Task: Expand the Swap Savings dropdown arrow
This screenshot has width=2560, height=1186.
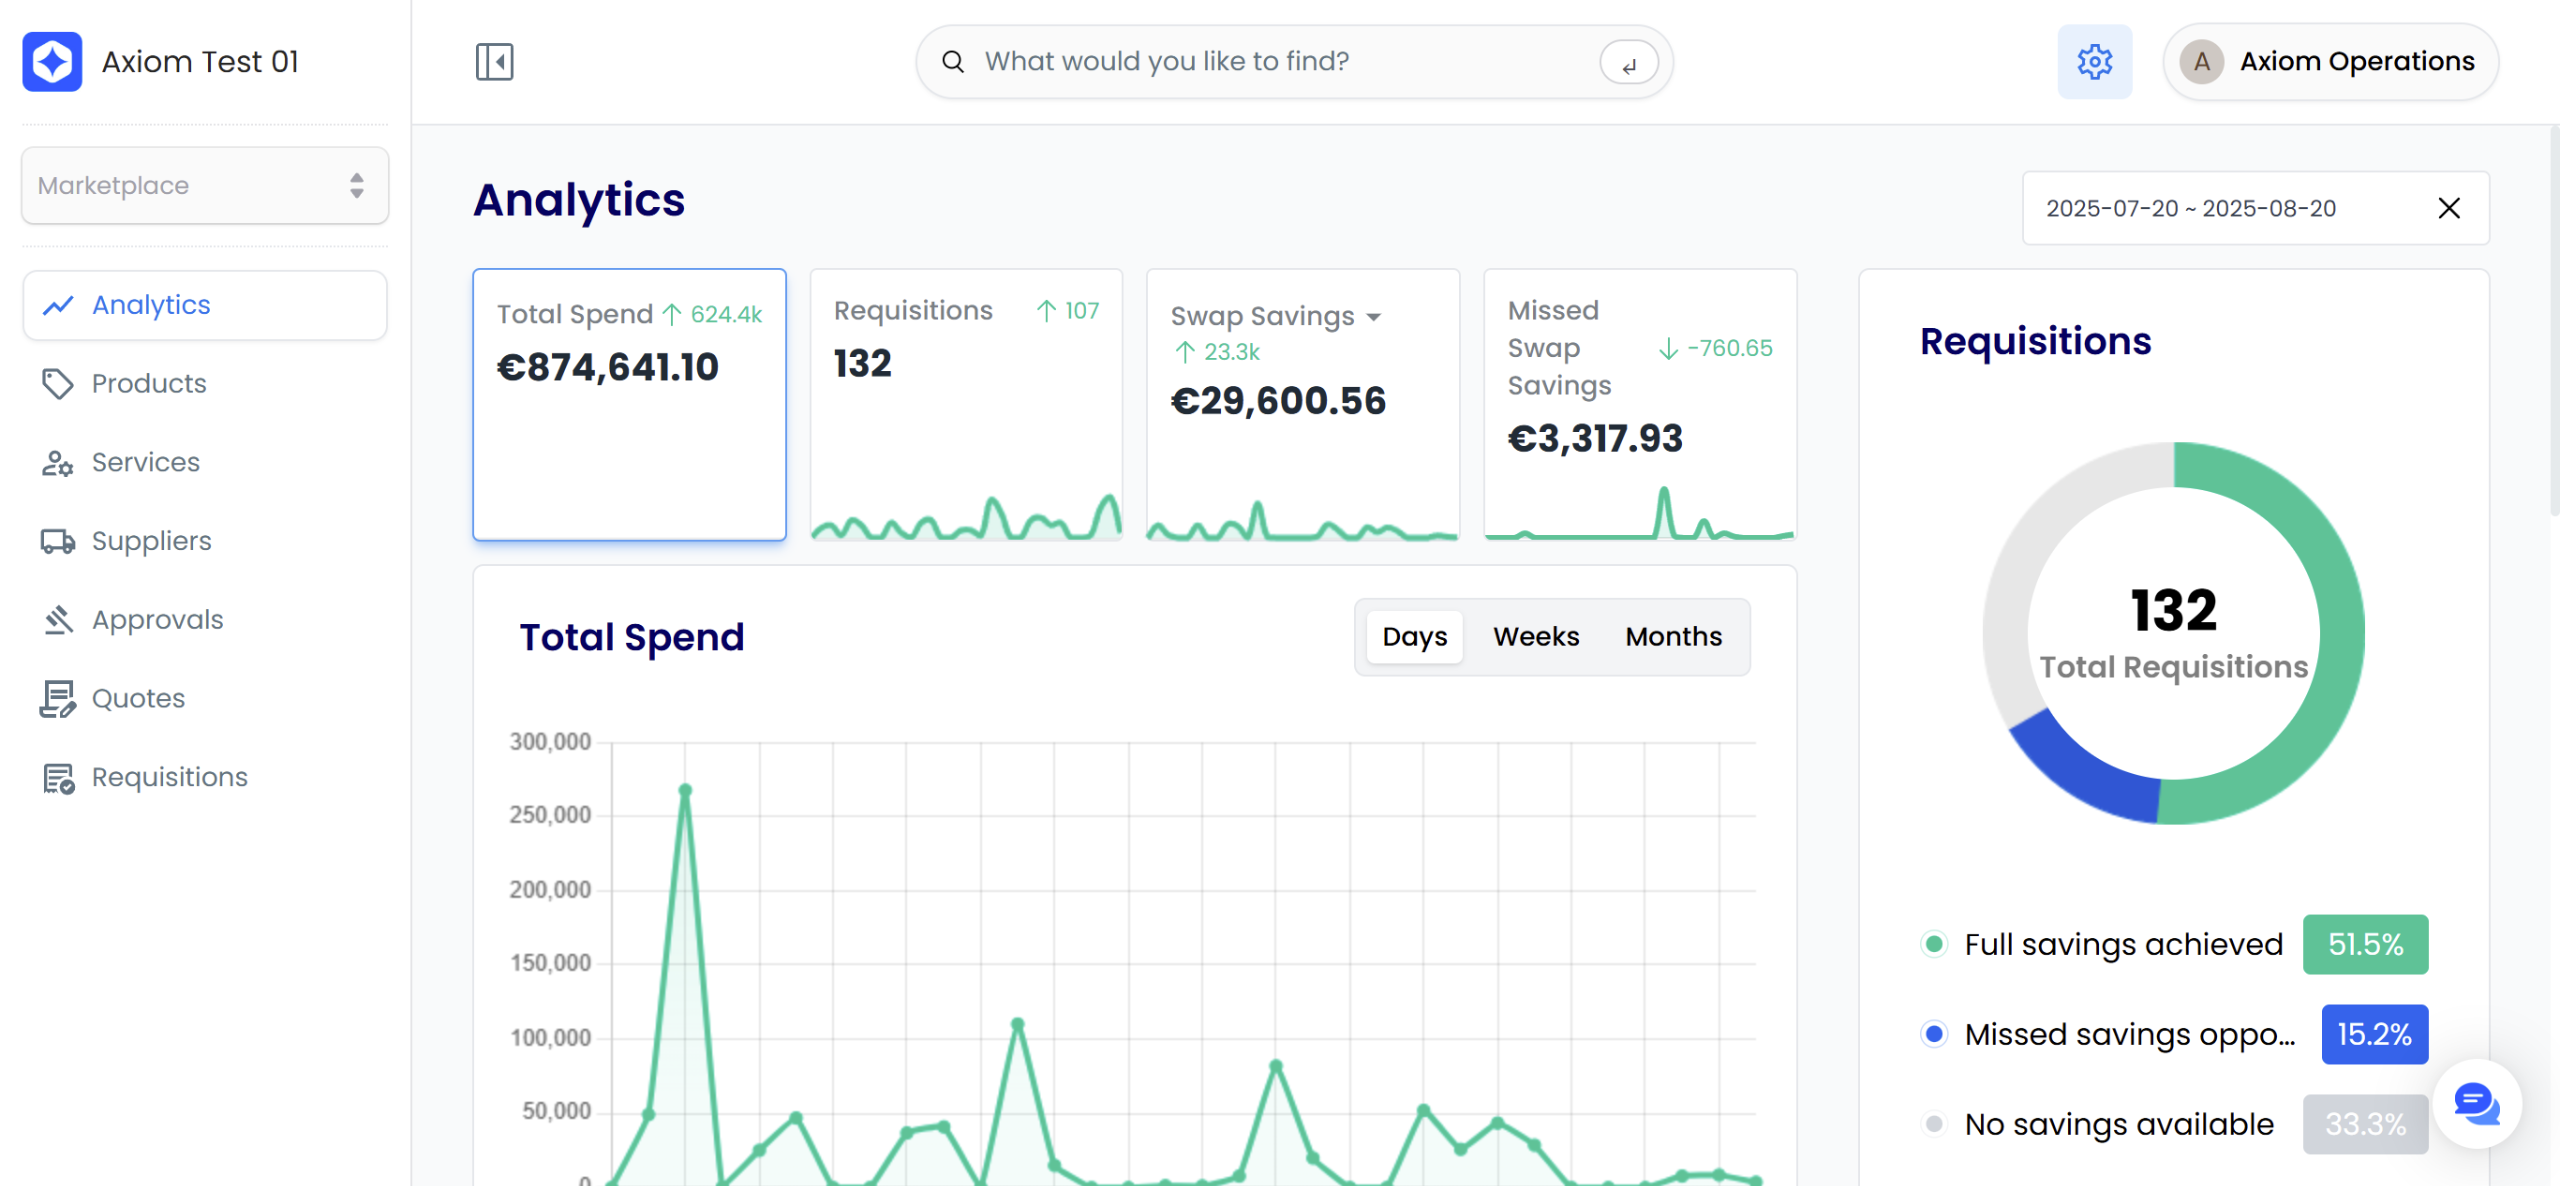Action: click(1374, 317)
